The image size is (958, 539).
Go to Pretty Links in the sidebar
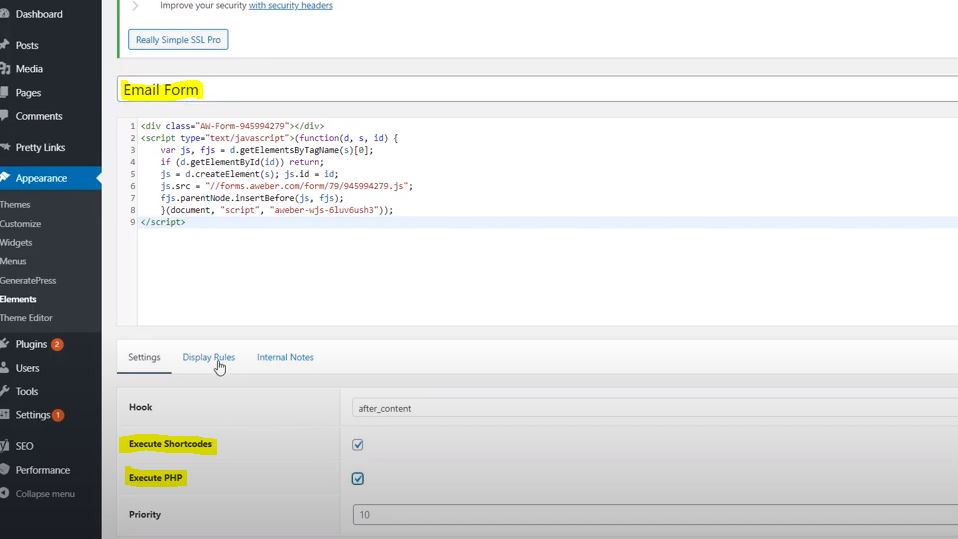pos(40,147)
